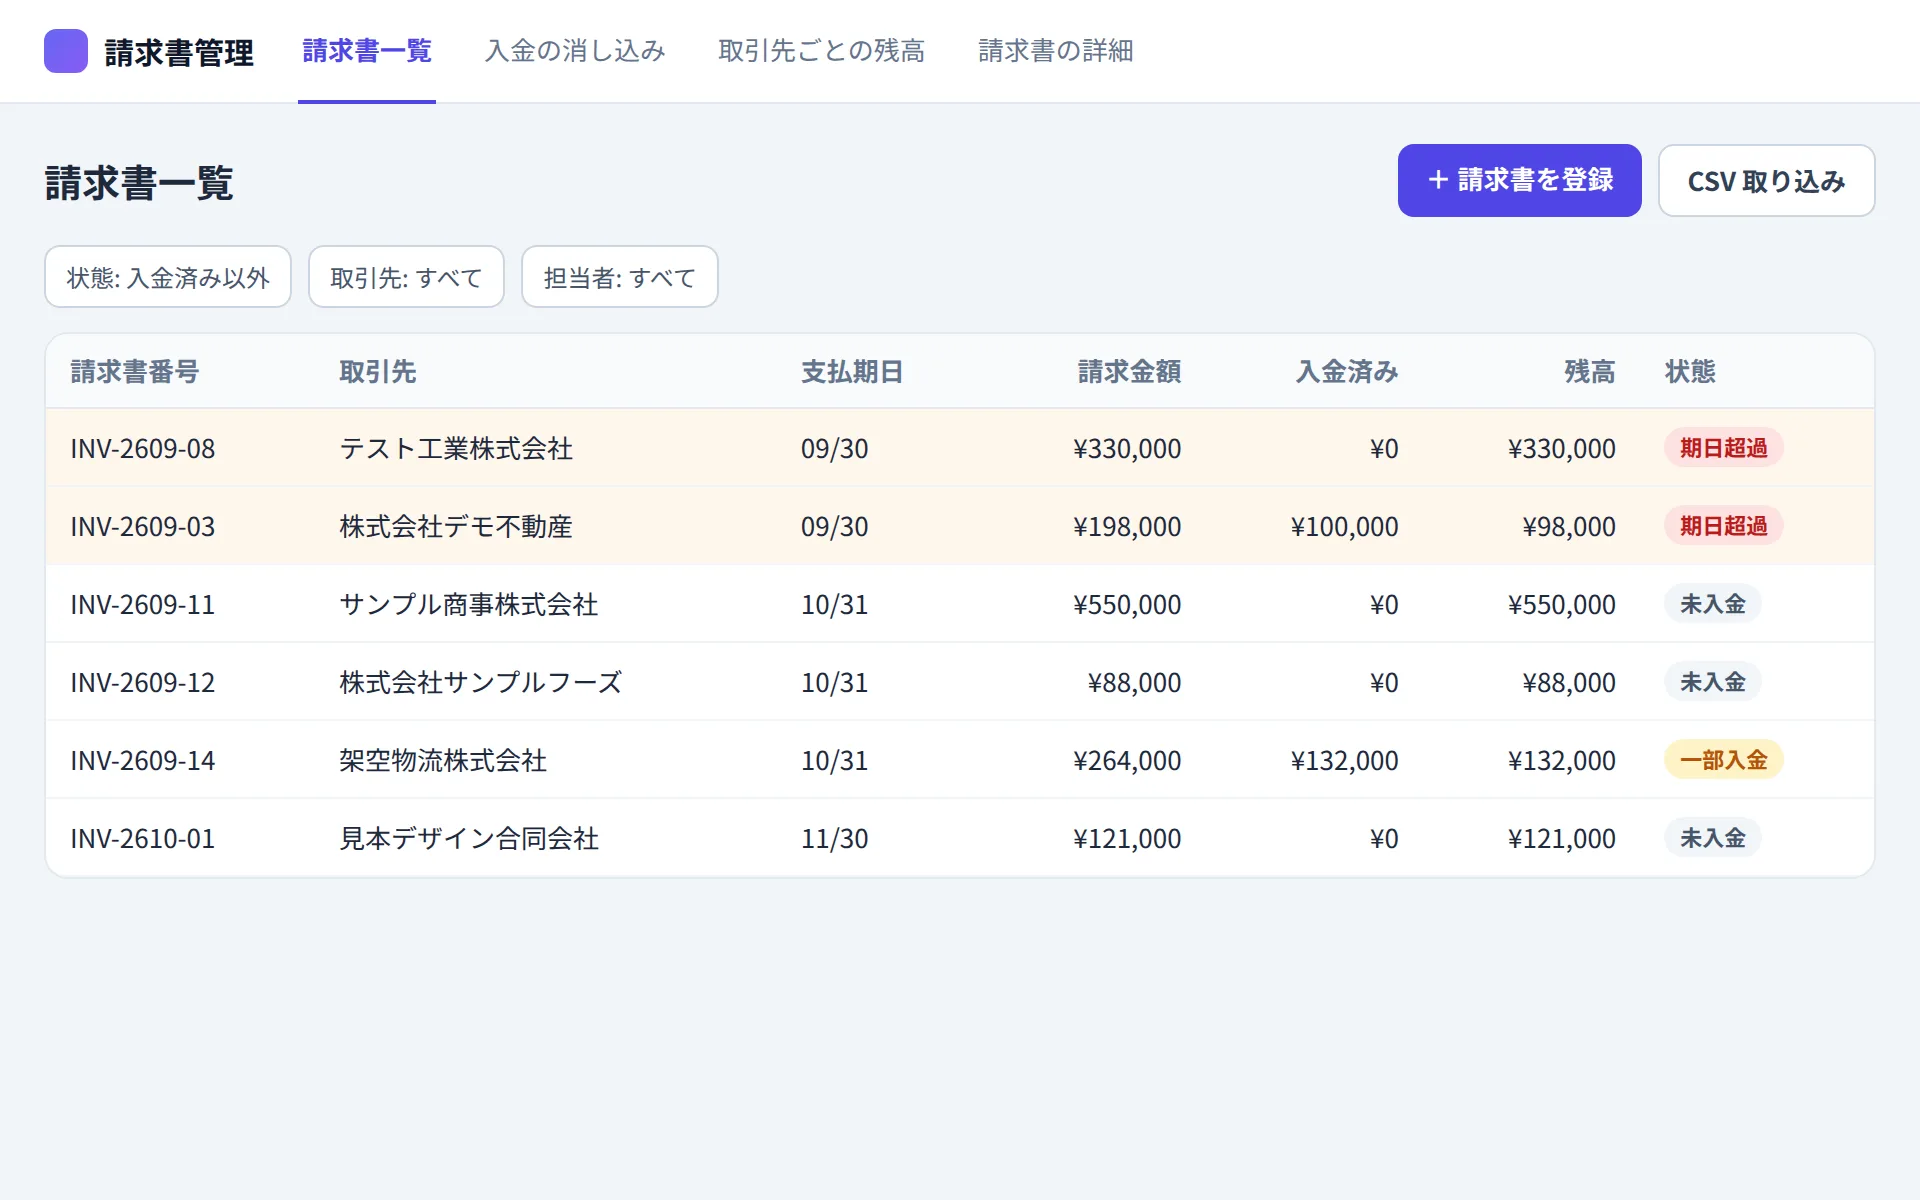
Task: Click the 未入金 badge for サンプル商事株式会社
Action: pyautogui.click(x=1712, y=604)
